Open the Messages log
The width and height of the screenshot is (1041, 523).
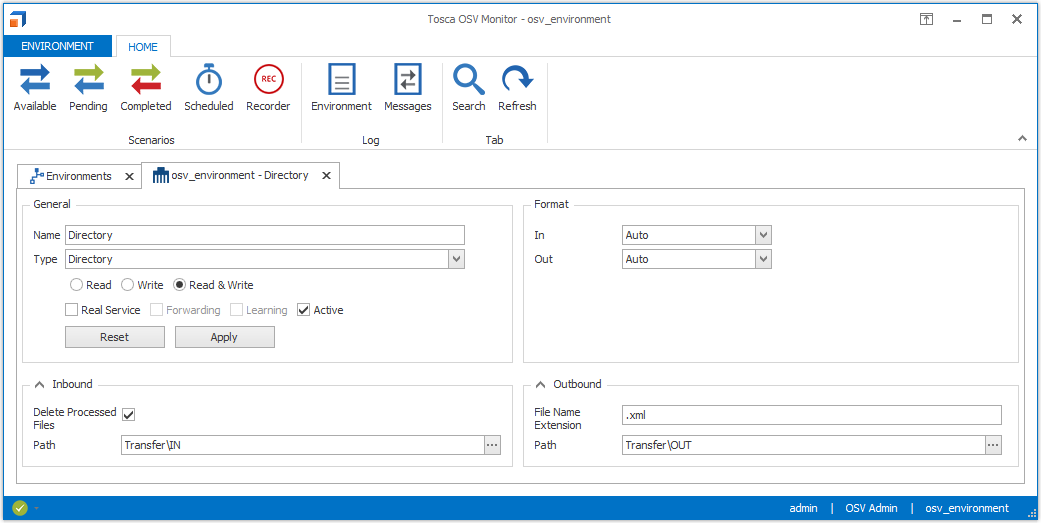point(408,88)
